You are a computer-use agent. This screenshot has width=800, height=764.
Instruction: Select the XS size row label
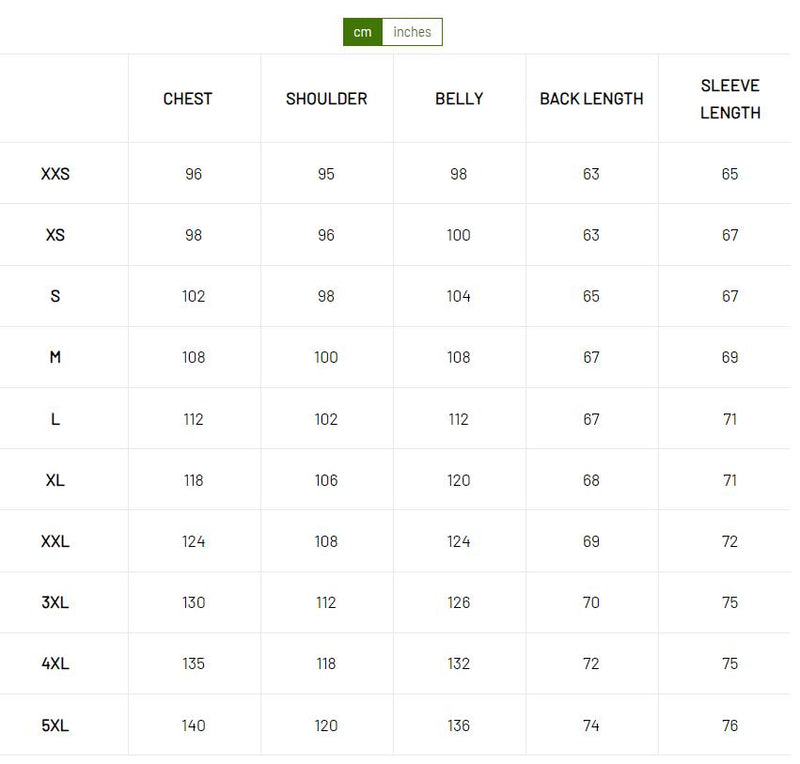click(x=55, y=235)
